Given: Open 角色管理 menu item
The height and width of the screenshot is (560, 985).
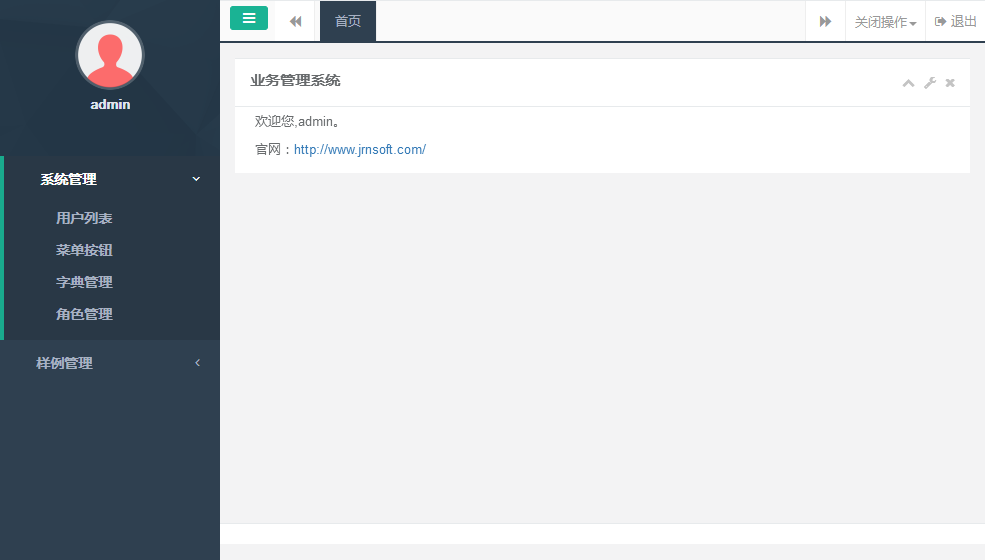Looking at the screenshot, I should point(84,314).
